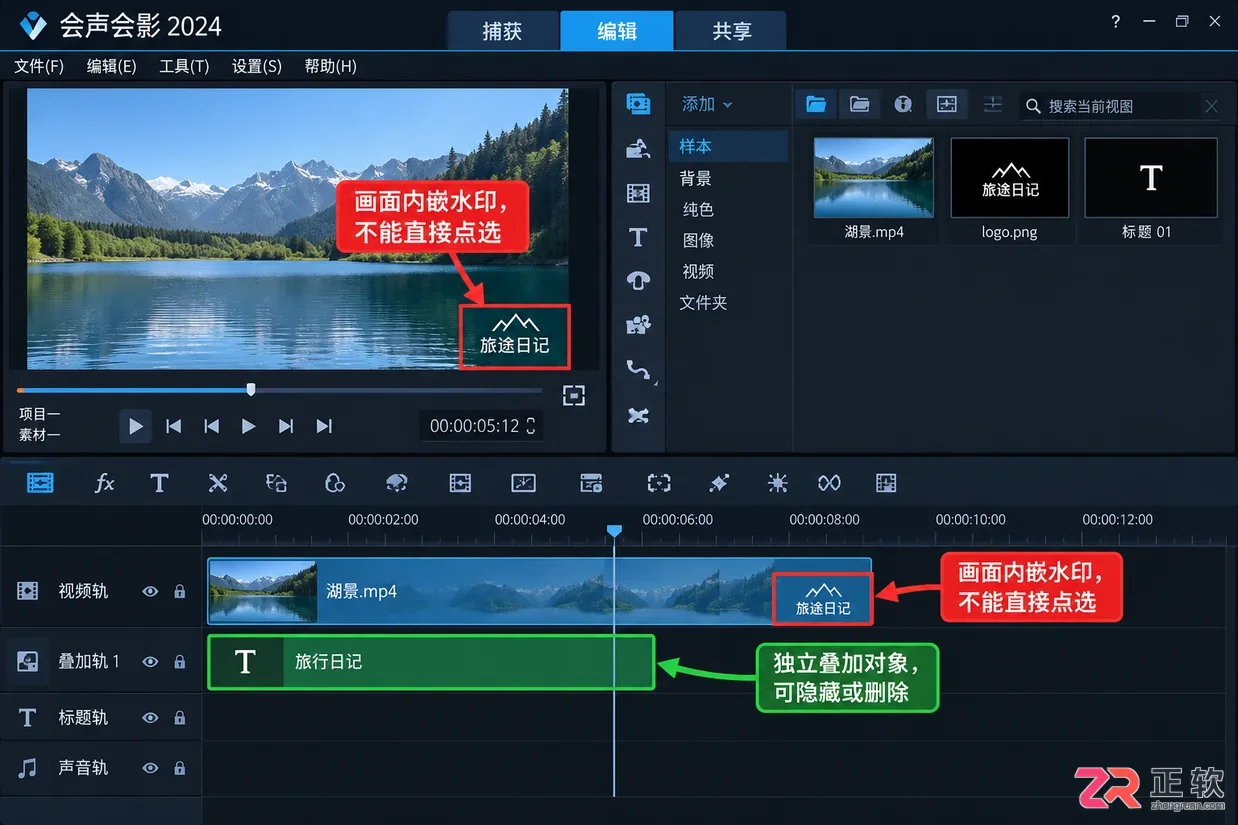
Task: Click the music note sound track icon
Action: pyautogui.click(x=28, y=767)
